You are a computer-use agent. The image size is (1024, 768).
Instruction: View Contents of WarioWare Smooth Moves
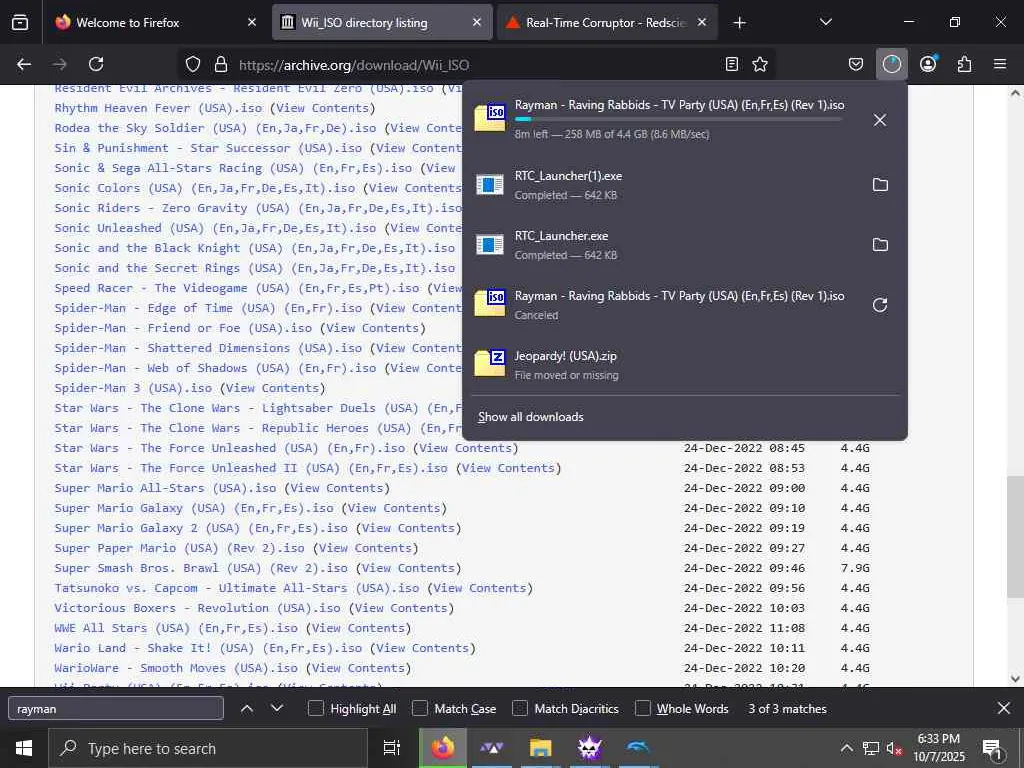[x=358, y=667]
